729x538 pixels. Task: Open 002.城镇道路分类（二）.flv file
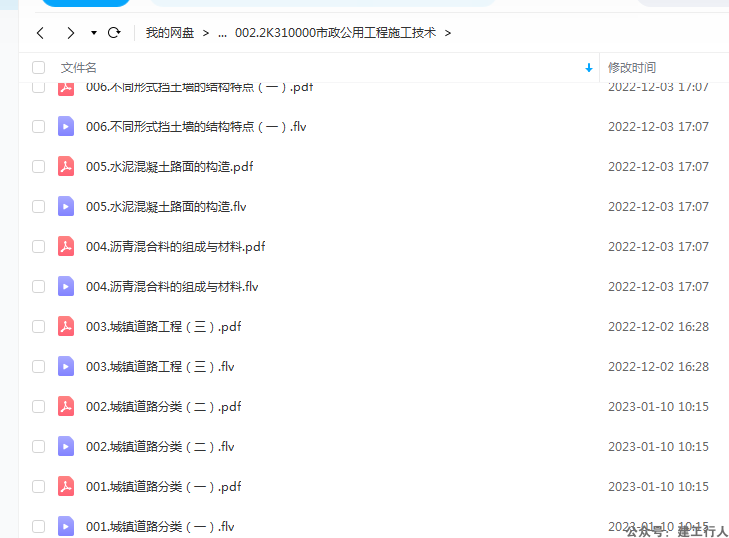click(160, 446)
